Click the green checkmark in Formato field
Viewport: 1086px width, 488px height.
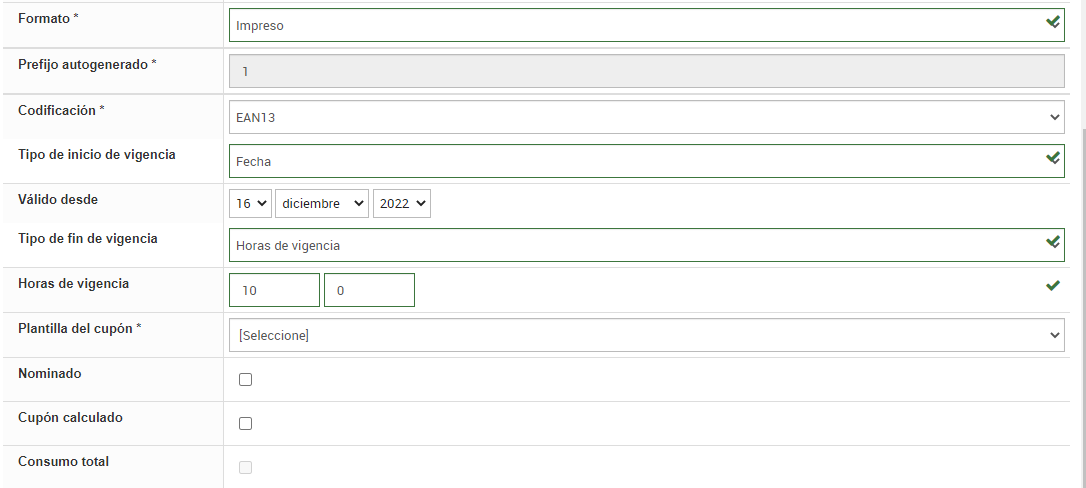coord(1052,22)
